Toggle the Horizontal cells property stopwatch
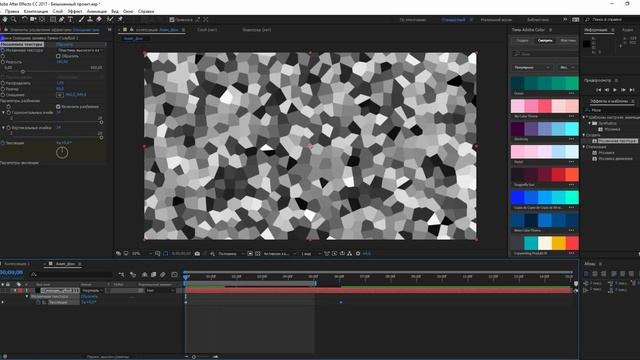Image resolution: width=640 pixels, height=360 pixels. pos(9,112)
